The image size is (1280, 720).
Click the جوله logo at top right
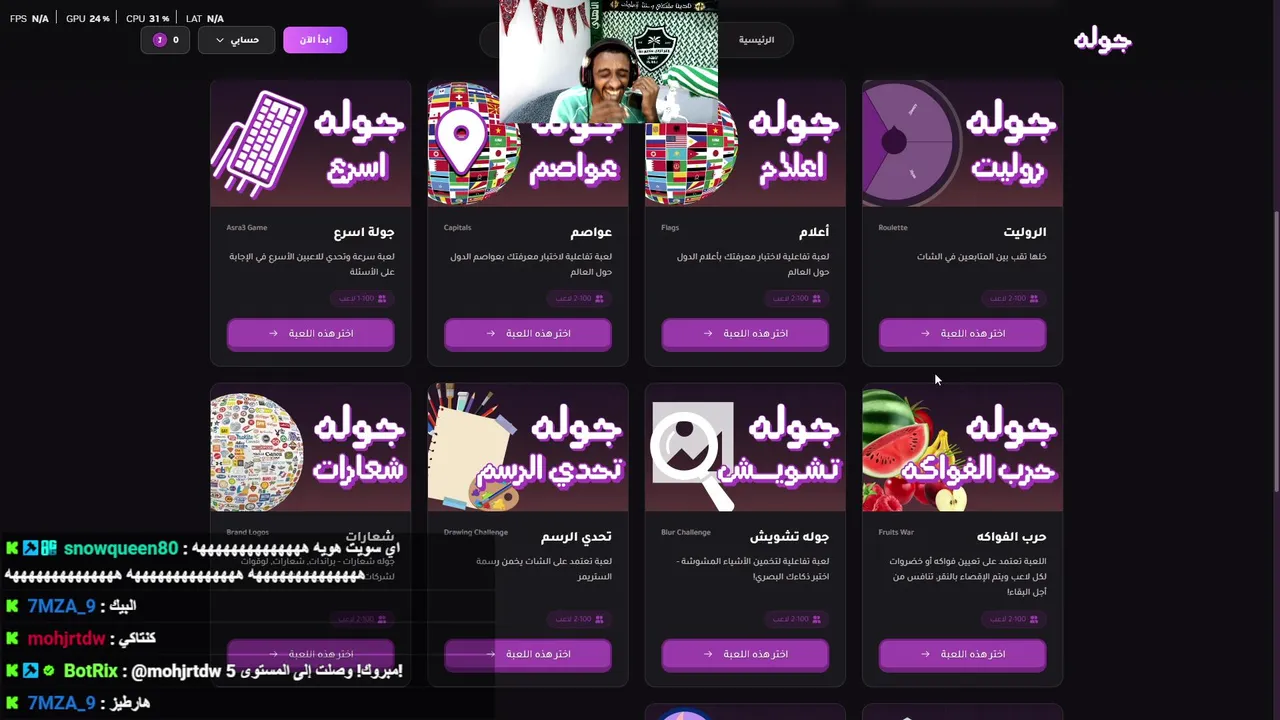click(x=1102, y=40)
